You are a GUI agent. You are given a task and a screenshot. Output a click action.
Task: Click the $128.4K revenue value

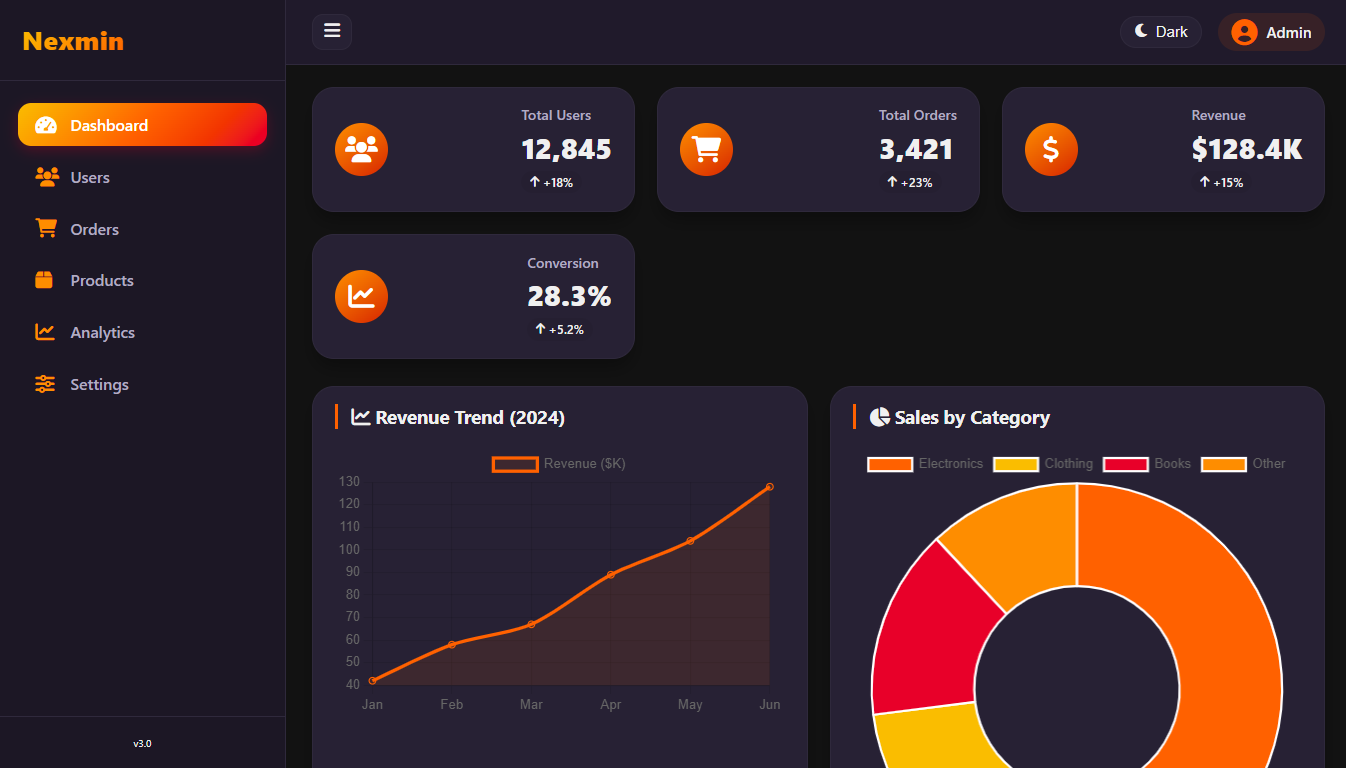tap(1247, 150)
